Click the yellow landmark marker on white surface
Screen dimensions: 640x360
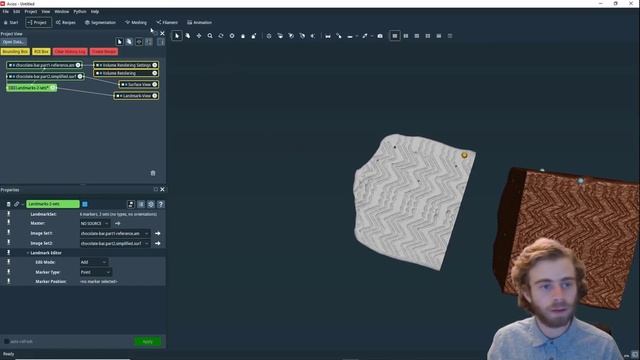click(464, 155)
